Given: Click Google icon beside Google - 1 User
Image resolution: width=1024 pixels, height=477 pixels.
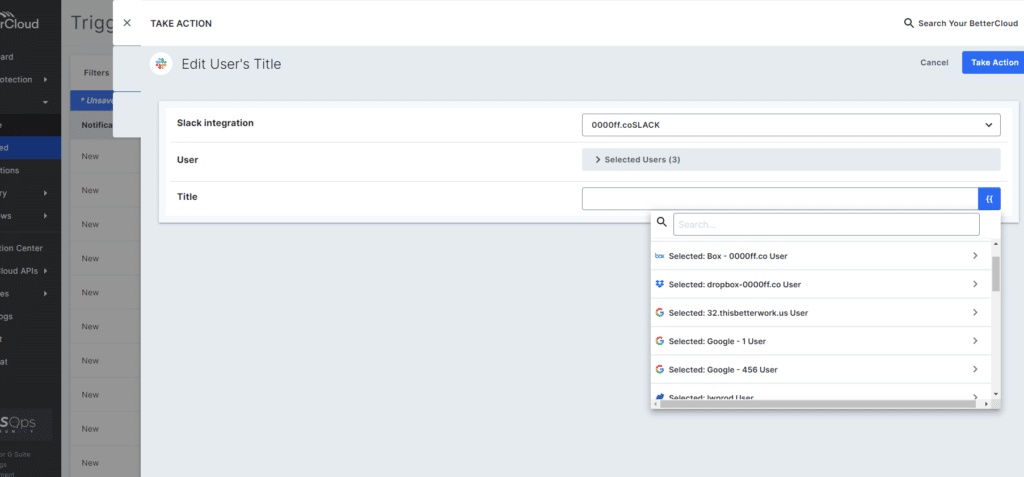Looking at the screenshot, I should [x=660, y=340].
